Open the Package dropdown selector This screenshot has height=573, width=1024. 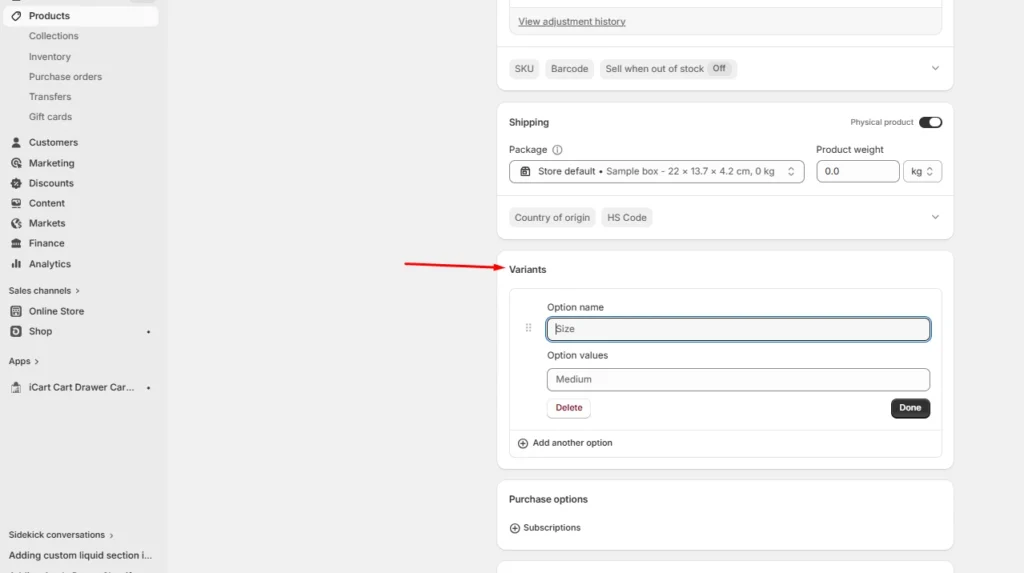coord(656,171)
